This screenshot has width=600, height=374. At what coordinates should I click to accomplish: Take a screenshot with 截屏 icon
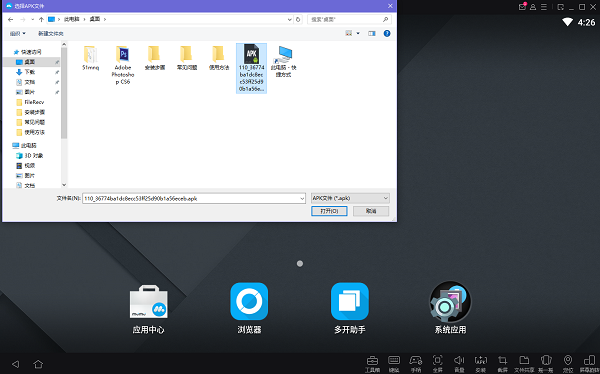502,363
